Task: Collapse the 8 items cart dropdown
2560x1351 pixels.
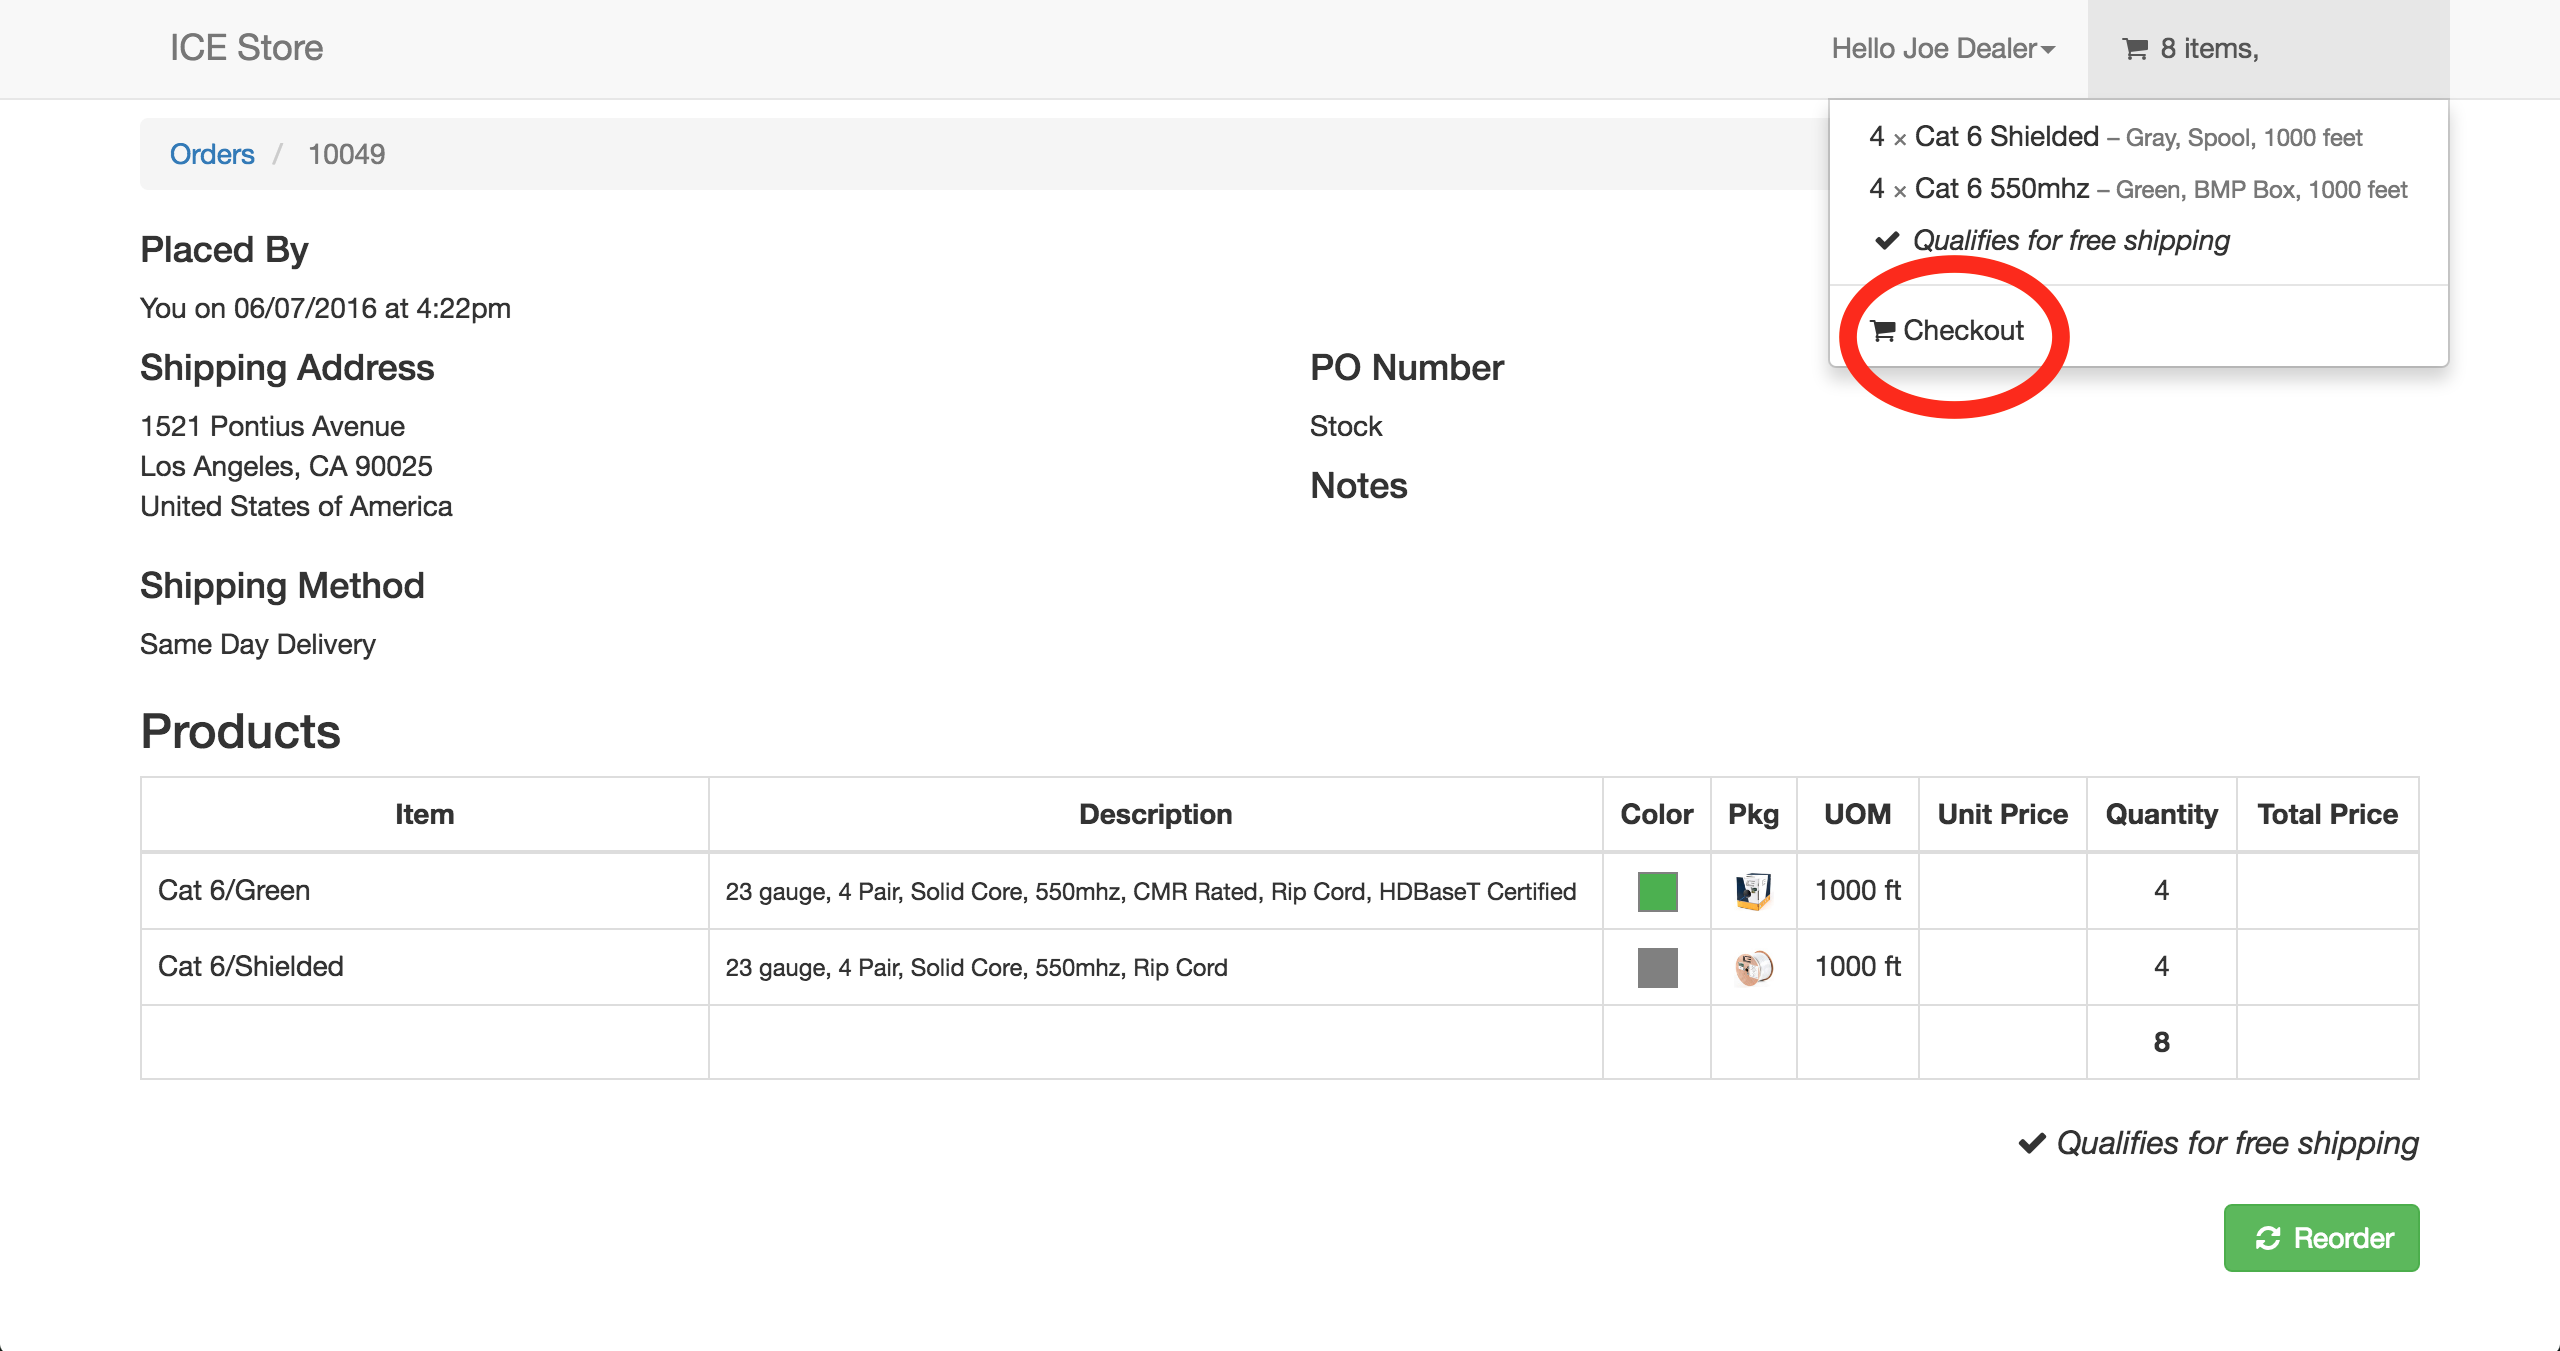Action: tap(2208, 49)
